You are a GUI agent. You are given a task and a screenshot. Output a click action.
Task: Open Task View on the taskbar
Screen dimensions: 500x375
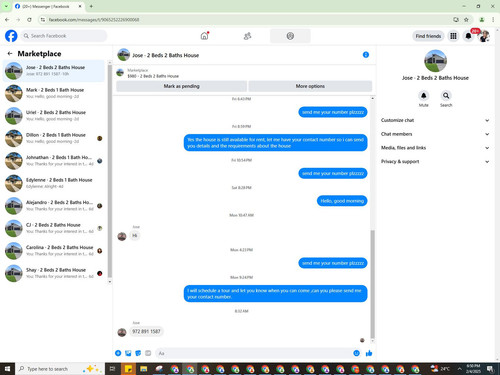click(113, 369)
